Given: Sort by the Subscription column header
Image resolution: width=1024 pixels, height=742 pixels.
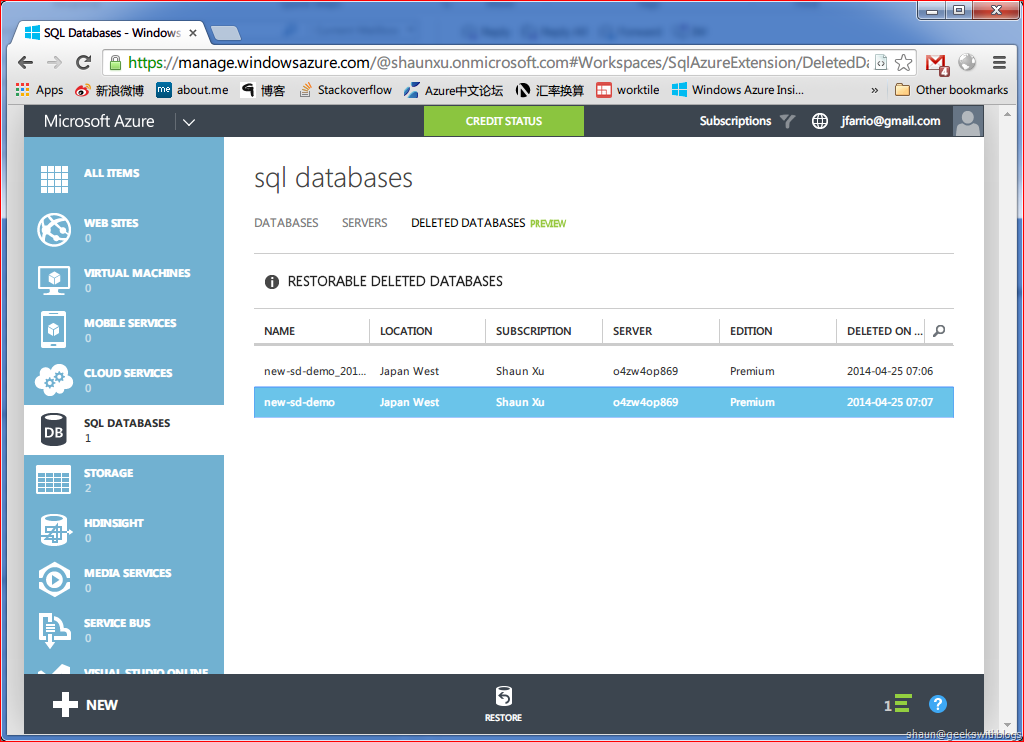Looking at the screenshot, I should pos(534,331).
